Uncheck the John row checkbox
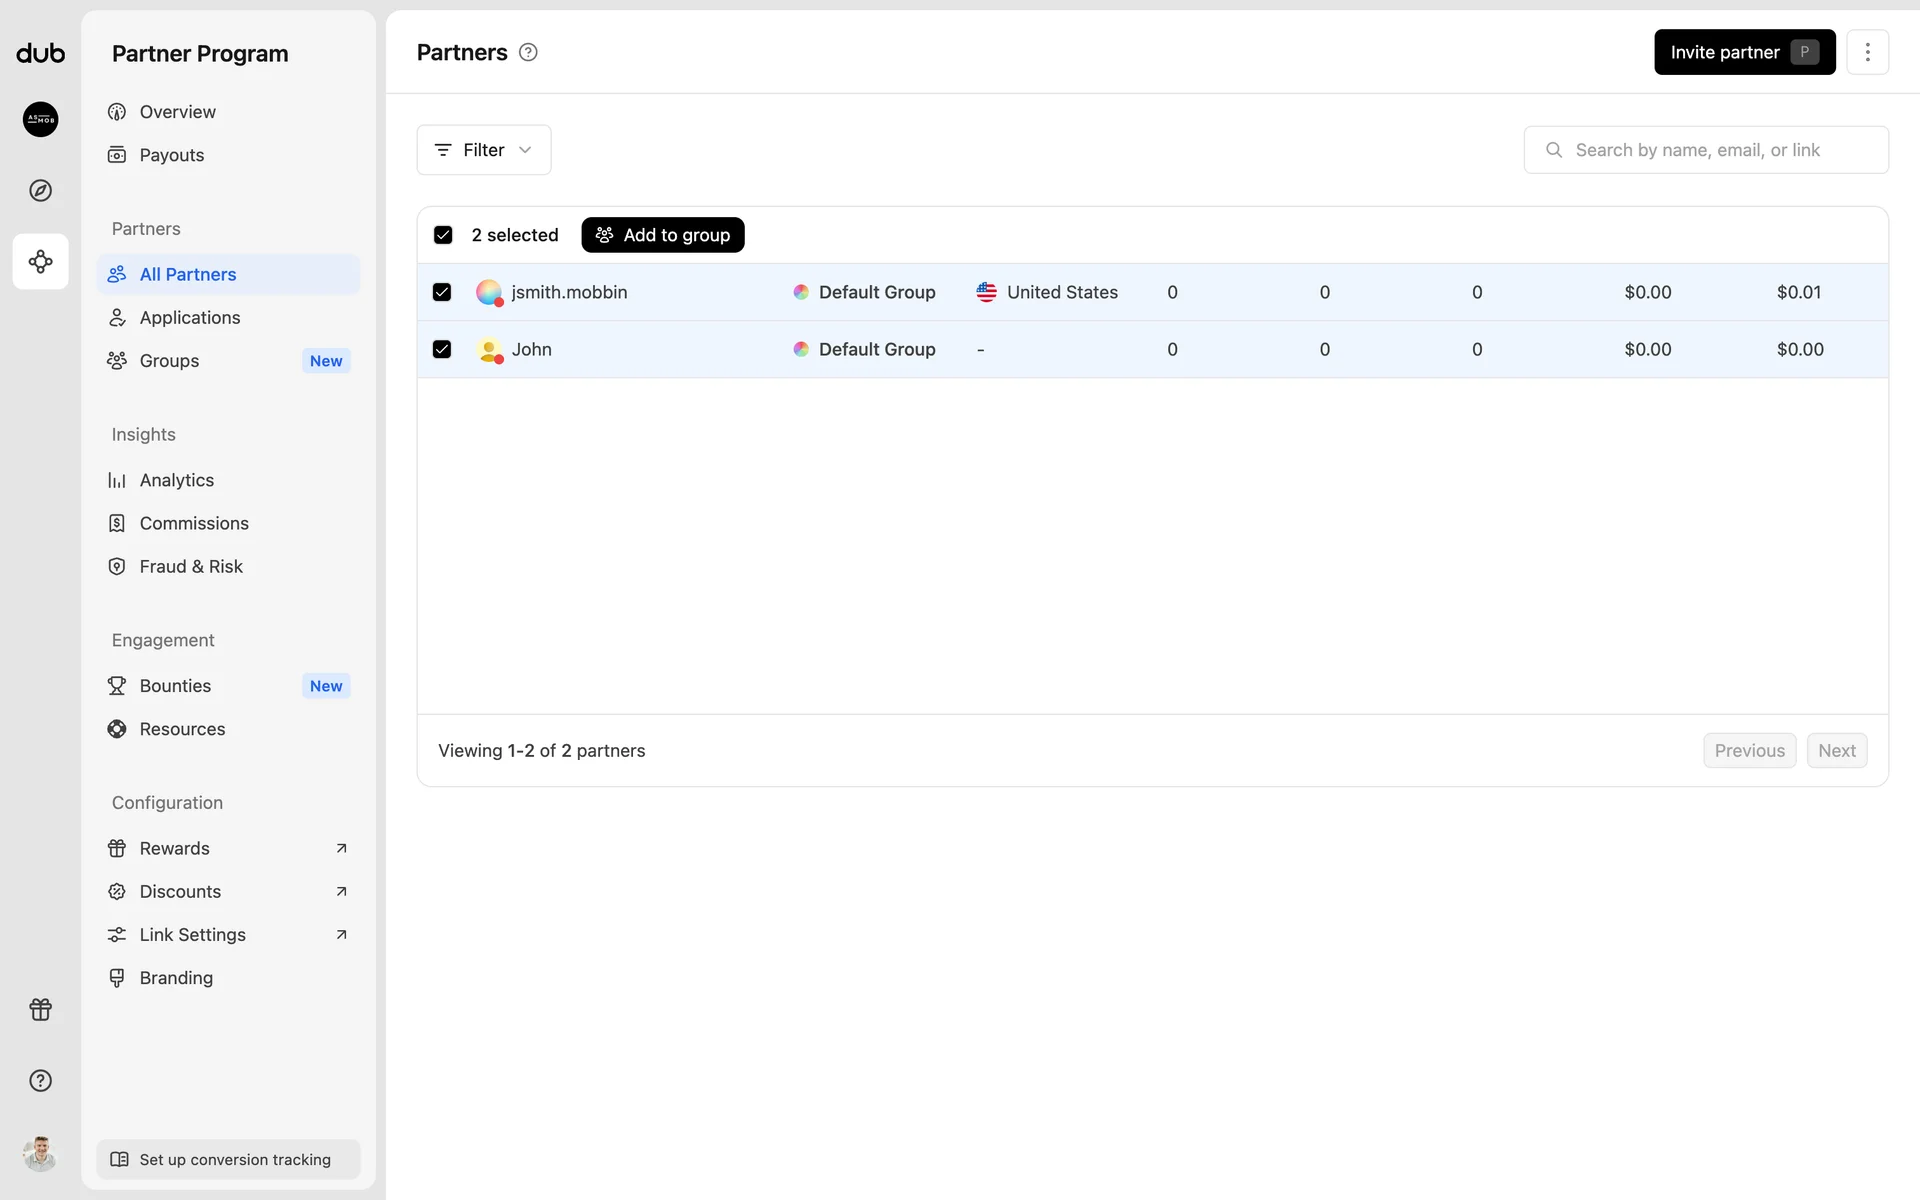Viewport: 1920px width, 1200px height. (442, 349)
